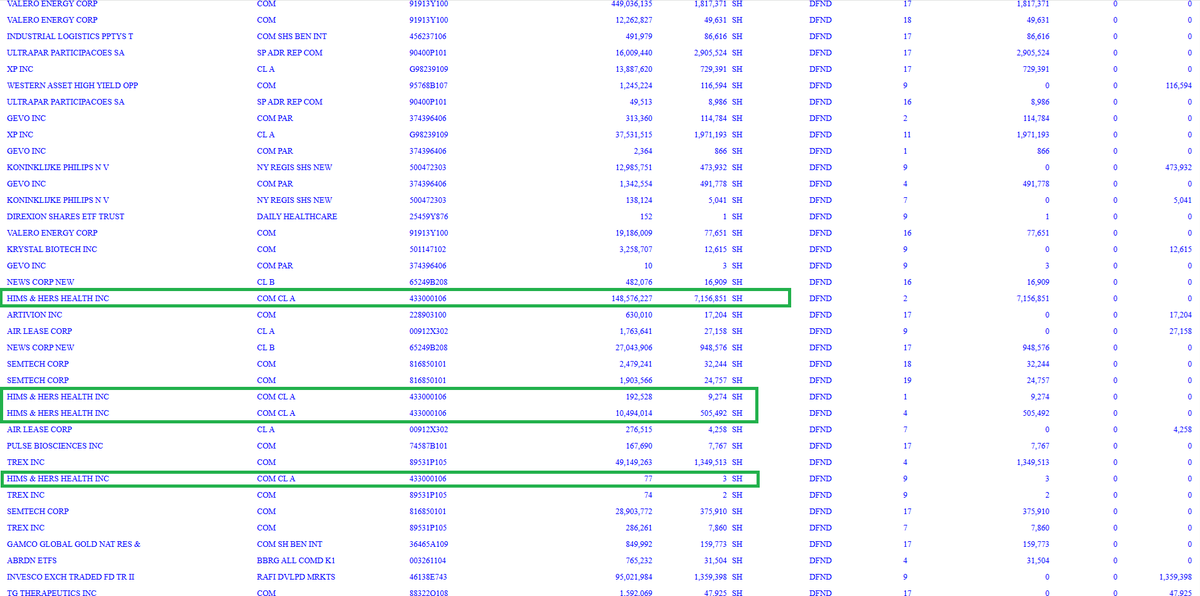Select the value '2,364' for Gevo

click(643, 150)
